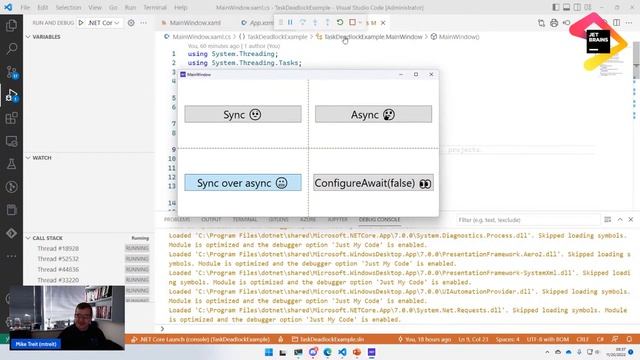The width and height of the screenshot is (640, 360).
Task: Click the Sync button in MainWindow
Action: 243,114
